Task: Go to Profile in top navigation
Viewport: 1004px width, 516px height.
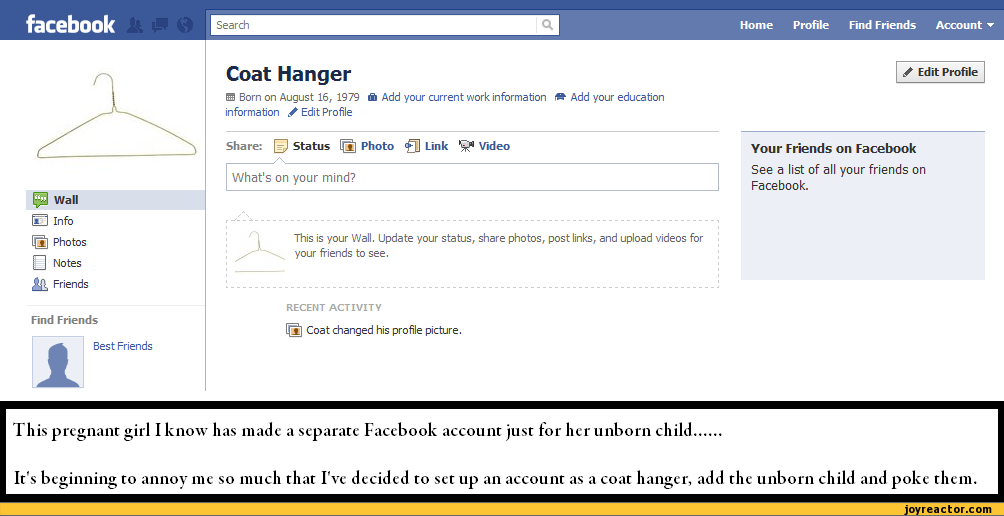Action: [x=811, y=25]
